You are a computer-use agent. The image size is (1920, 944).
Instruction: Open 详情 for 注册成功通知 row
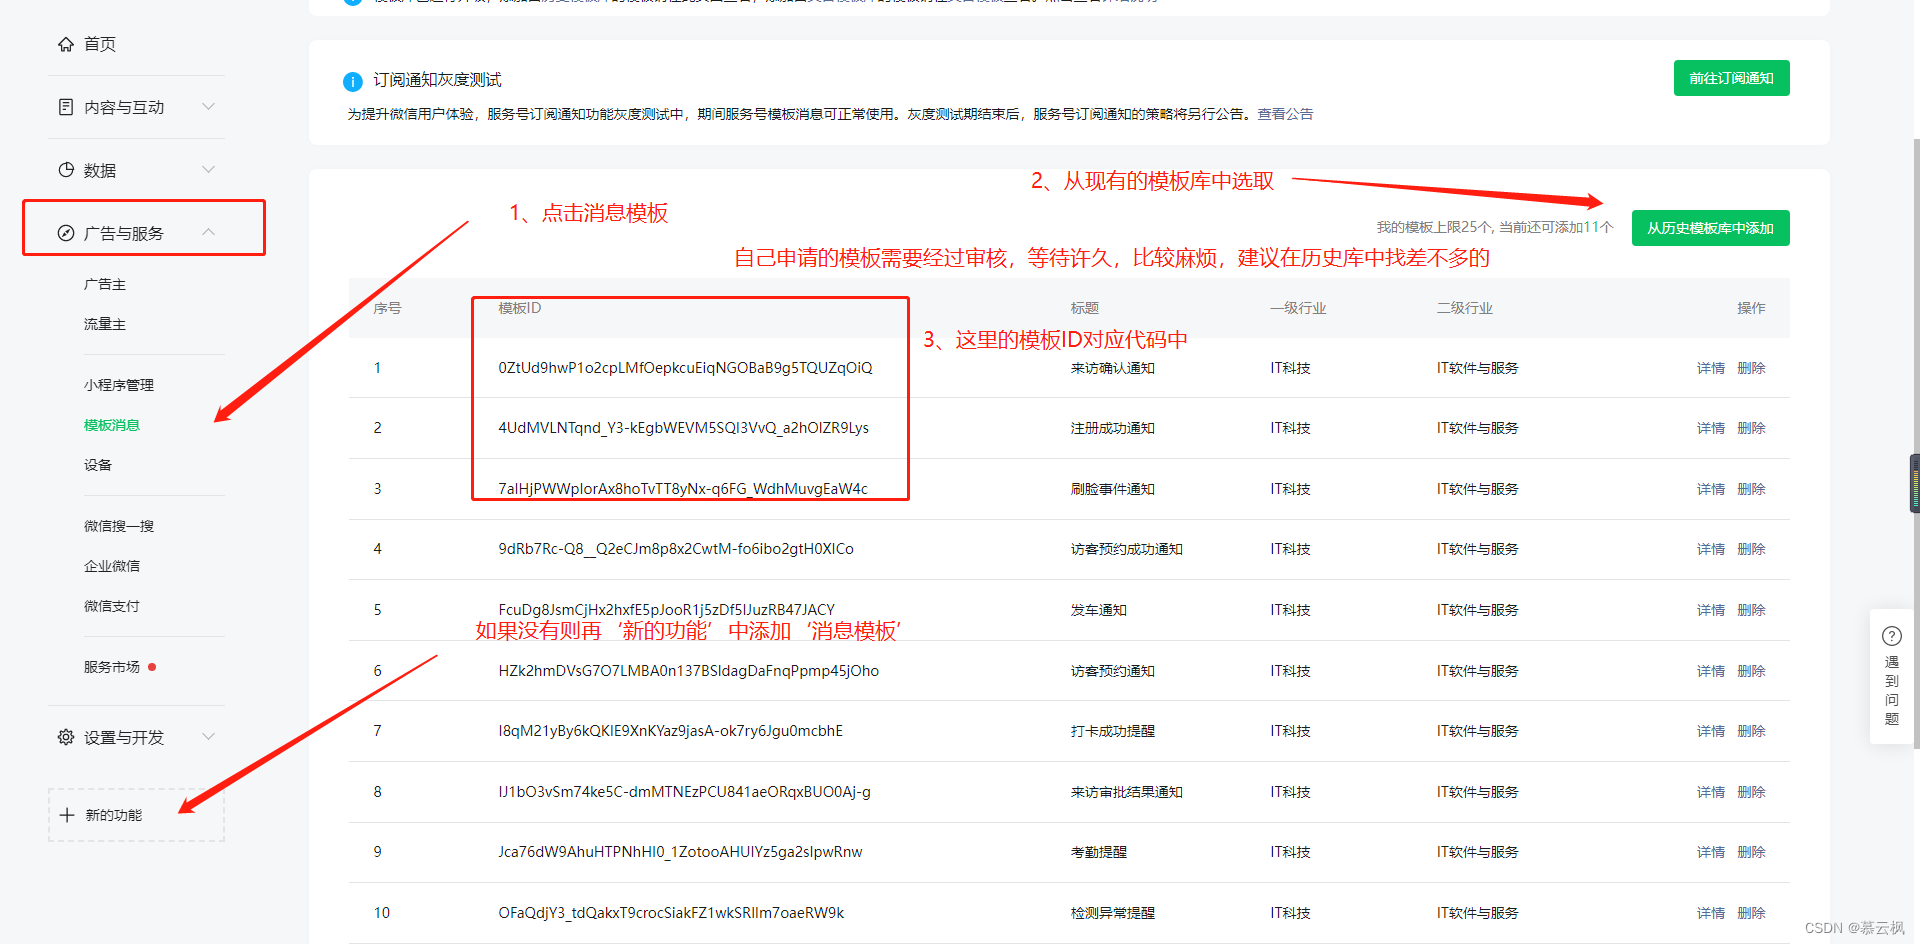tap(1710, 428)
